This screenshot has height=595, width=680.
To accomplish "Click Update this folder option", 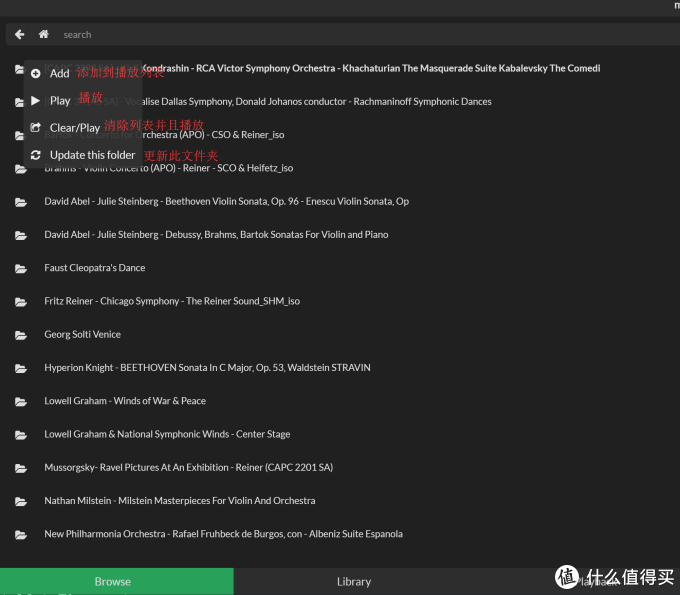I will (x=92, y=155).
